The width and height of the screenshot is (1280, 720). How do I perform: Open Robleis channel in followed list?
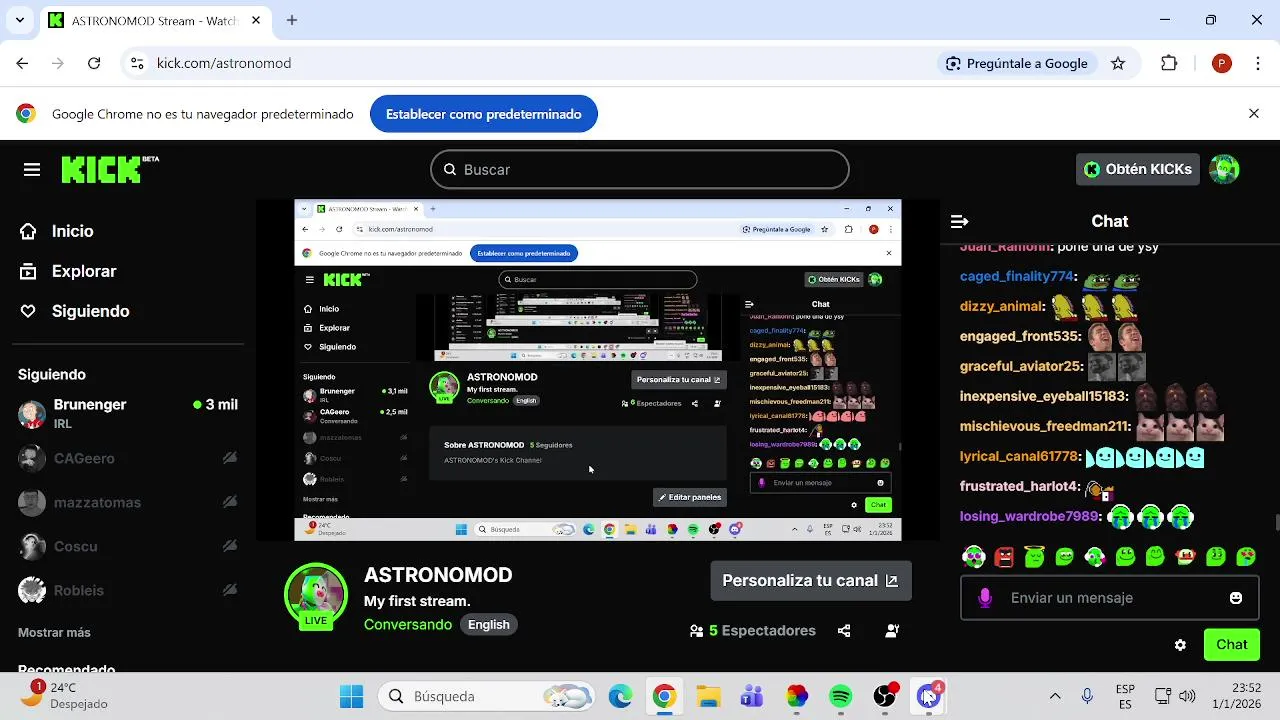tap(128, 590)
